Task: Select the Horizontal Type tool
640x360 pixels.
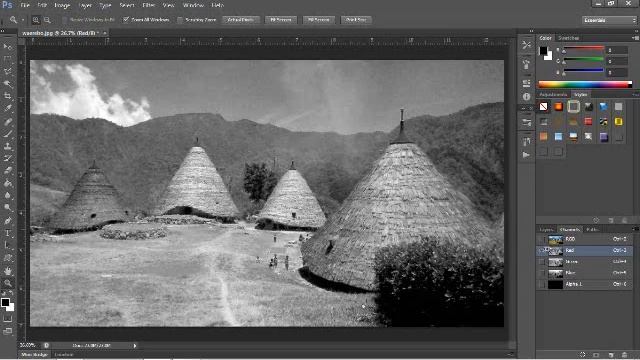Action: 7,233
